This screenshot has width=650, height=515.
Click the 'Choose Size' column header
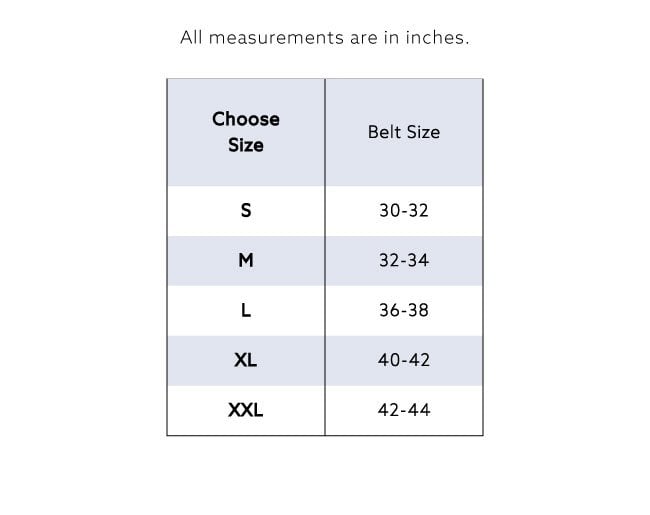pos(246,132)
